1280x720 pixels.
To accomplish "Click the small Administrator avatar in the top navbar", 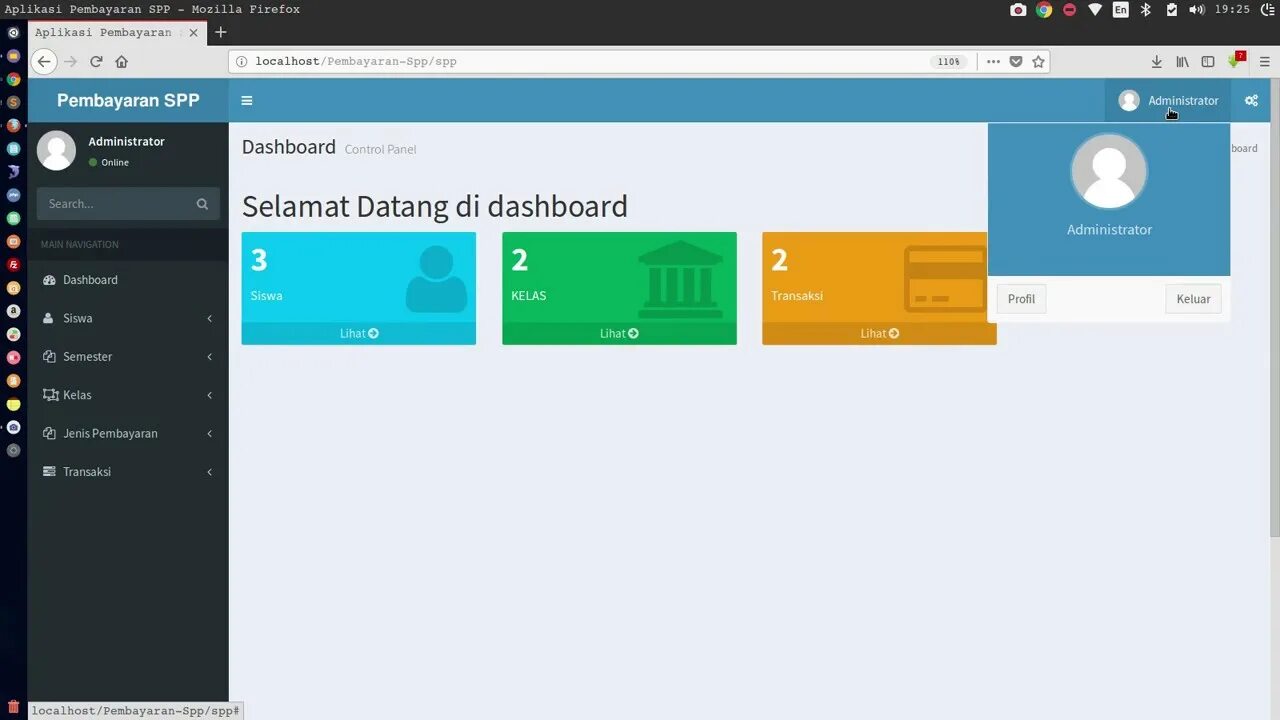I will [x=1129, y=100].
